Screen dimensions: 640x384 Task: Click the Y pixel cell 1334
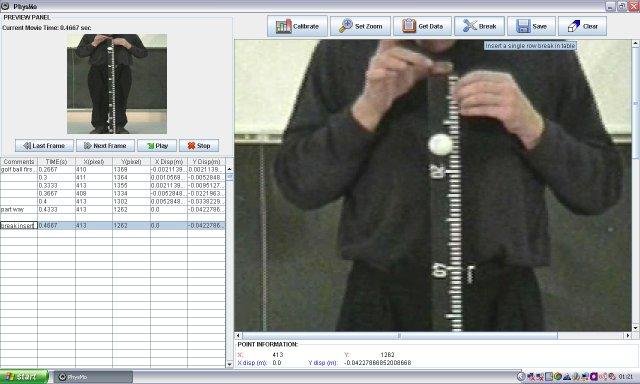coord(131,193)
